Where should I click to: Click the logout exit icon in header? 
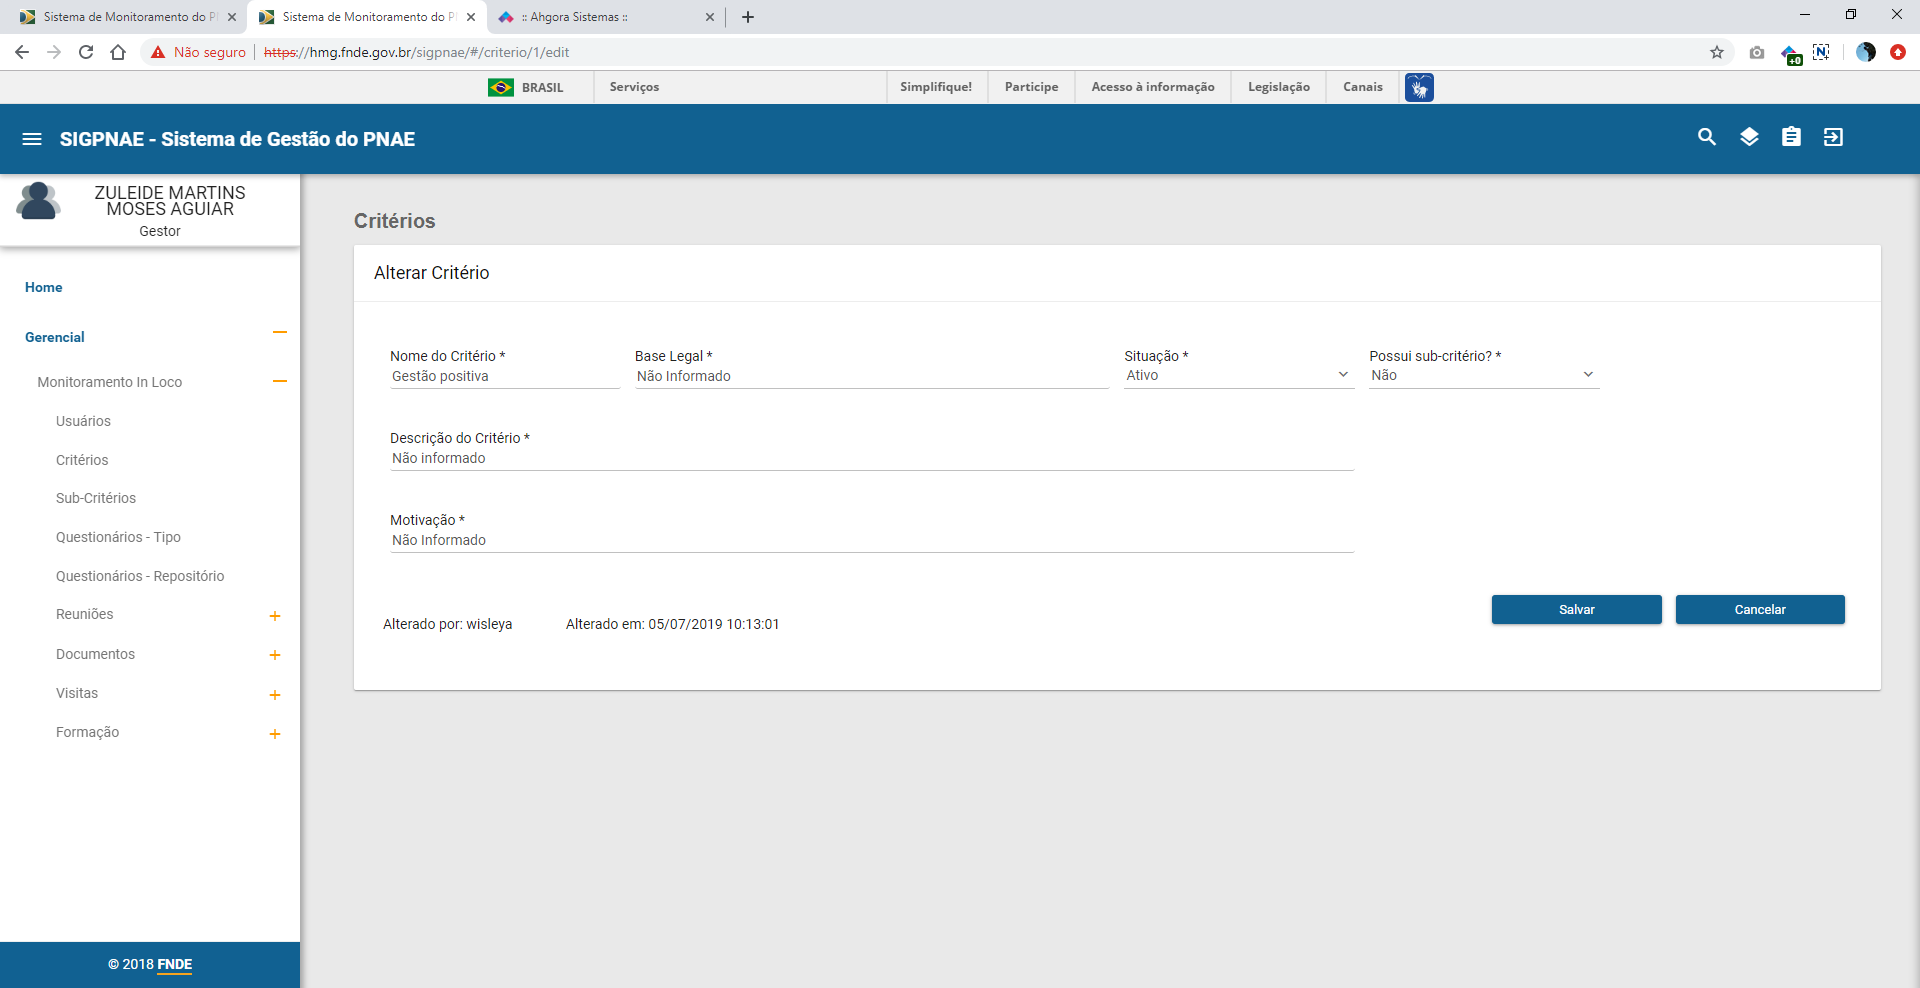[x=1833, y=138]
